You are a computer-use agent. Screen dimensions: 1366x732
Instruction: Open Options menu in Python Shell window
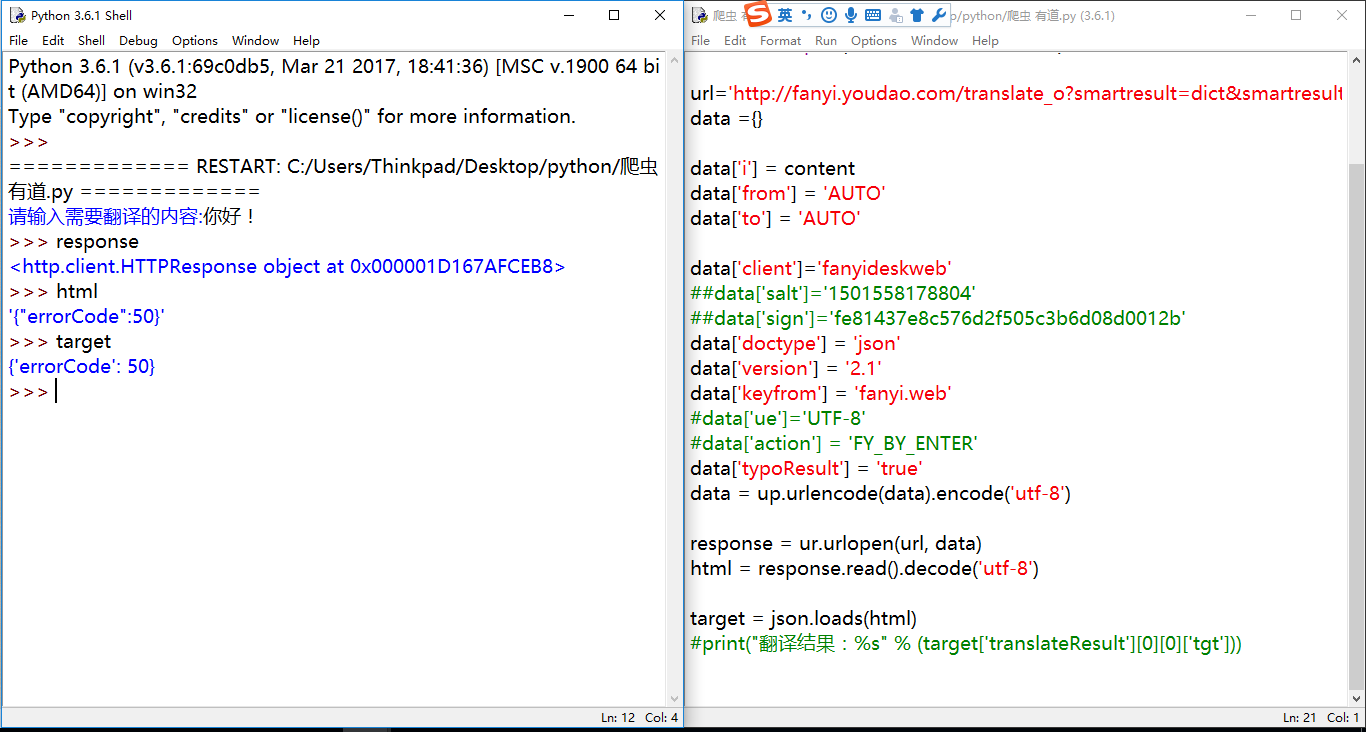pyautogui.click(x=194, y=41)
